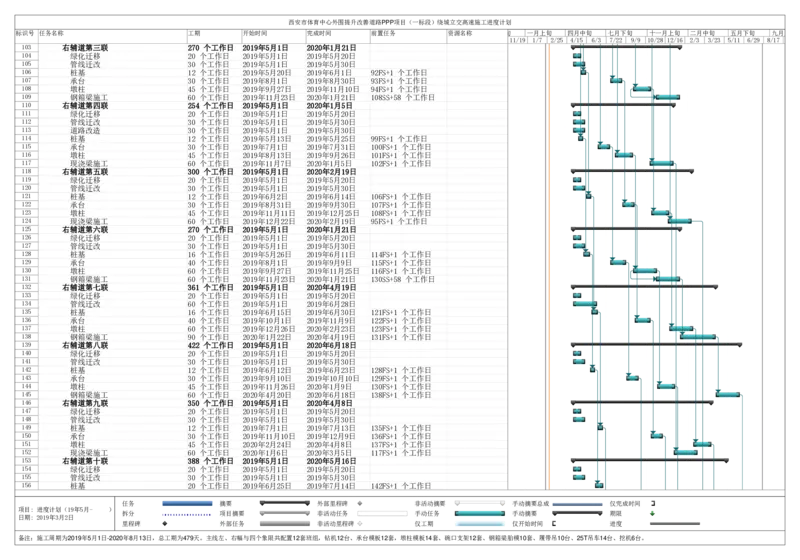Click the 项目摘要 legend bar sample
The height and width of the screenshot is (560, 800).
(x=284, y=513)
